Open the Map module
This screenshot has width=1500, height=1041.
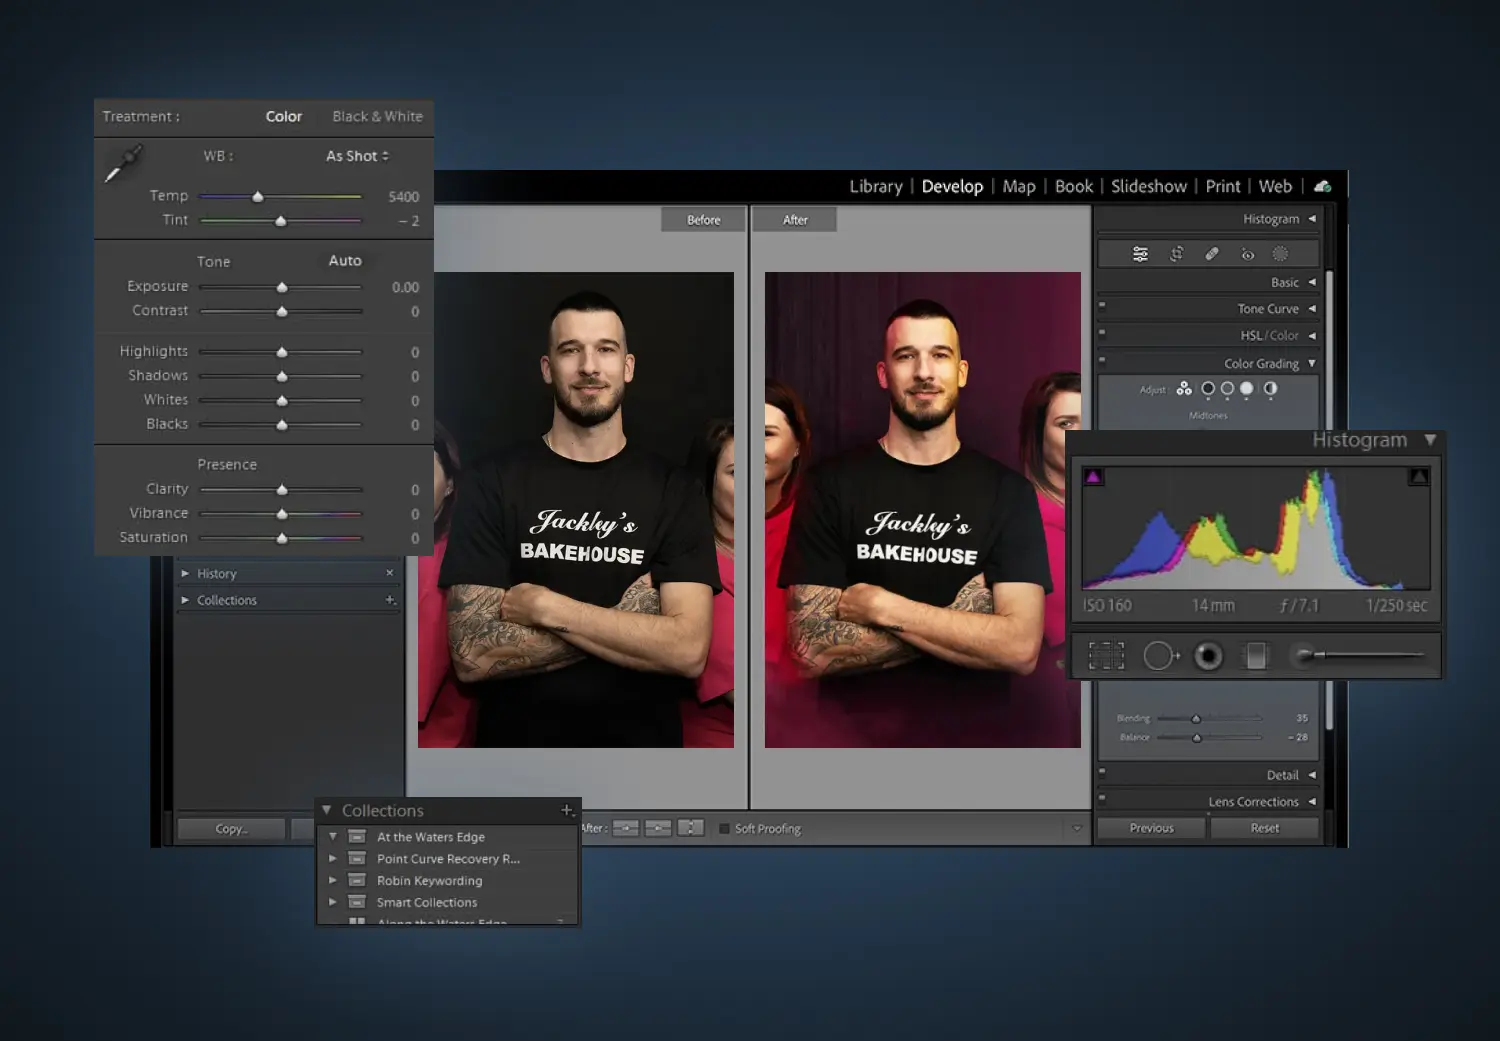(1019, 187)
